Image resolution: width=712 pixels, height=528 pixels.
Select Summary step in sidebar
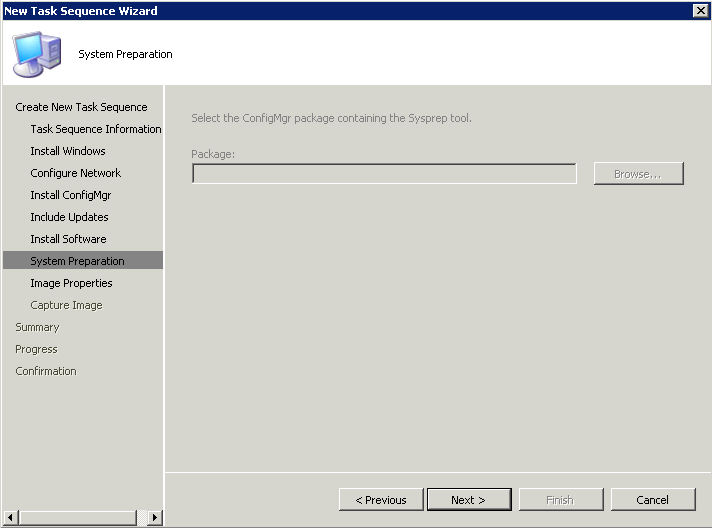[37, 327]
